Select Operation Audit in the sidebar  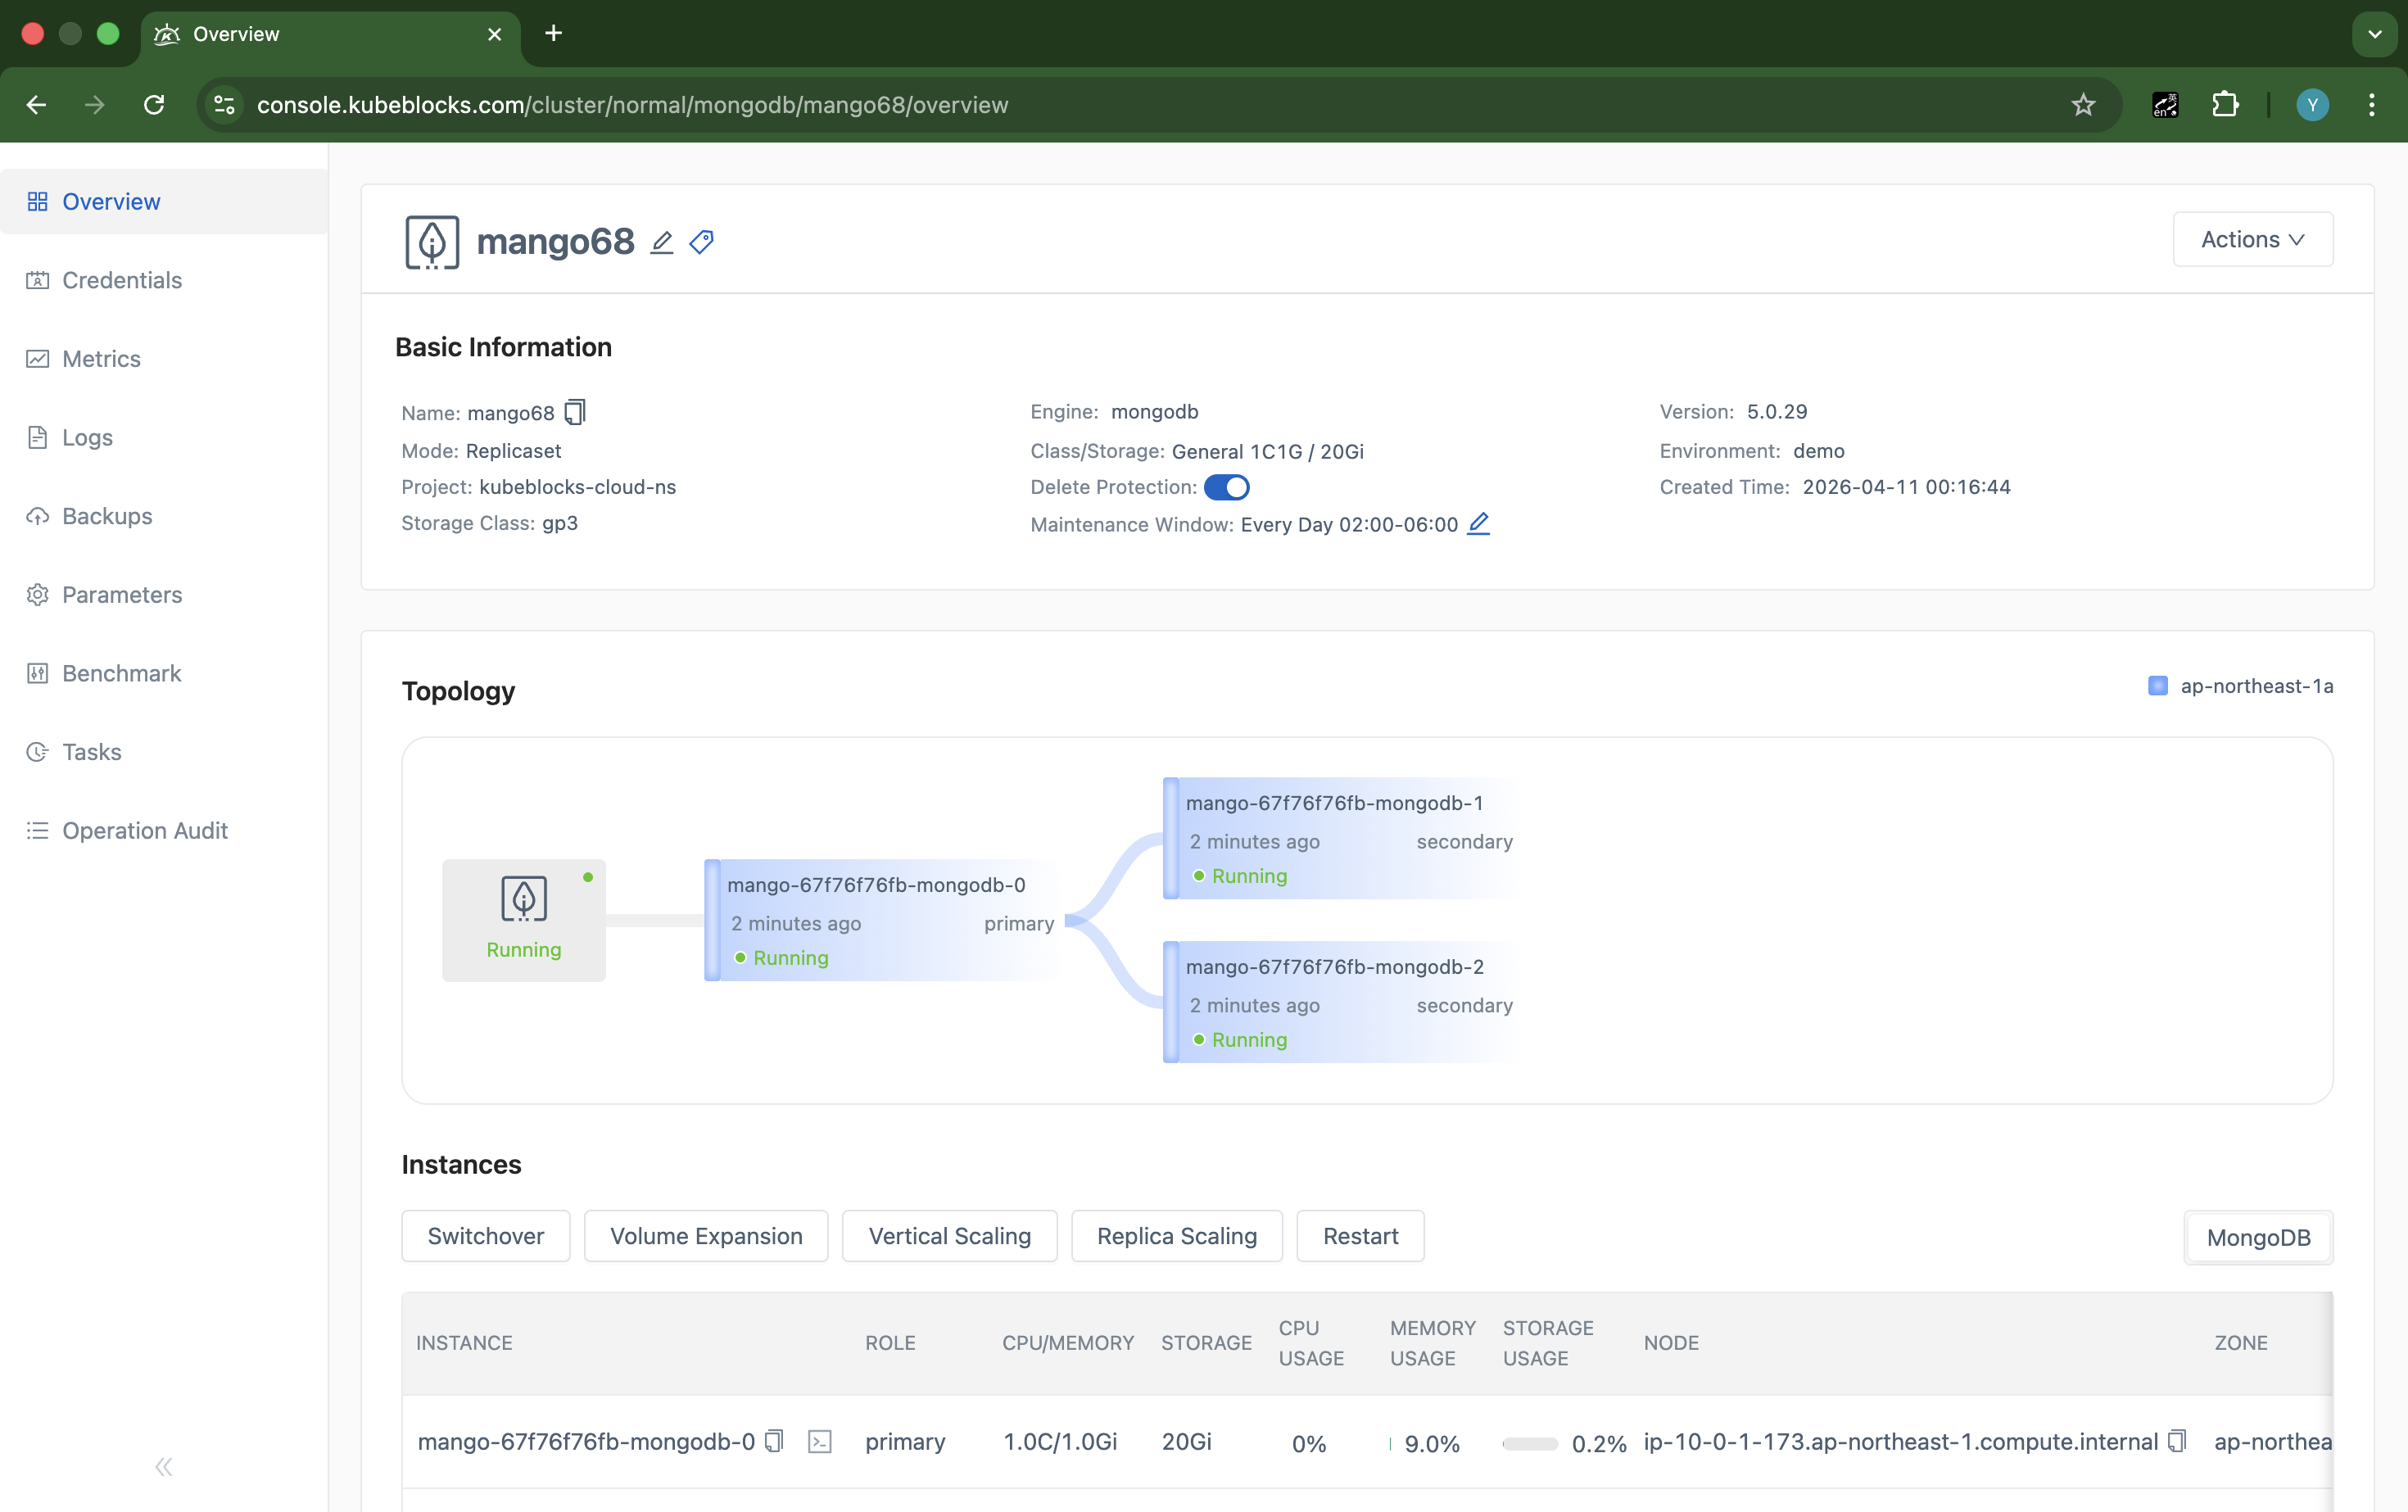click(144, 830)
